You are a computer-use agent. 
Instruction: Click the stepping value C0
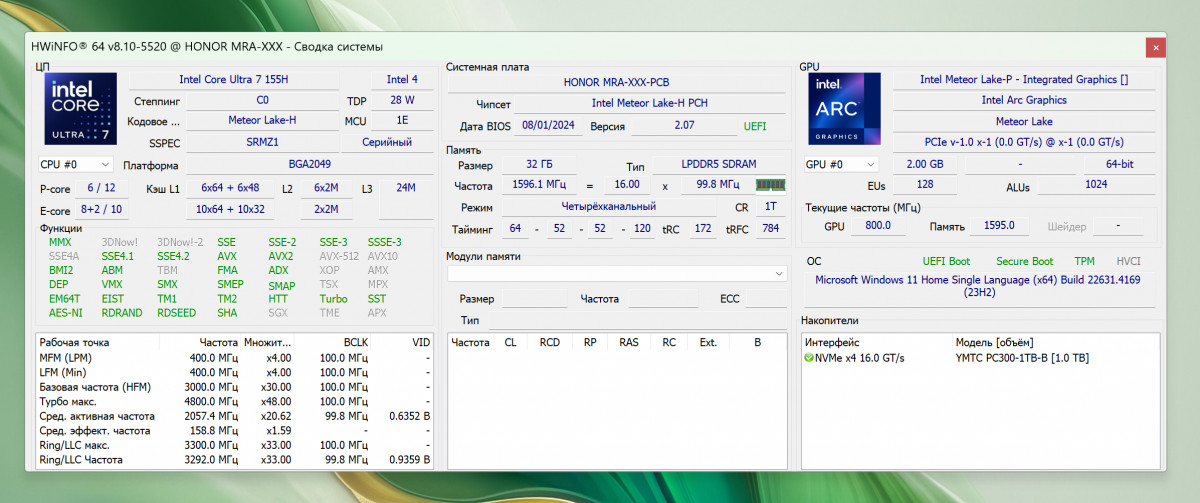[x=262, y=100]
